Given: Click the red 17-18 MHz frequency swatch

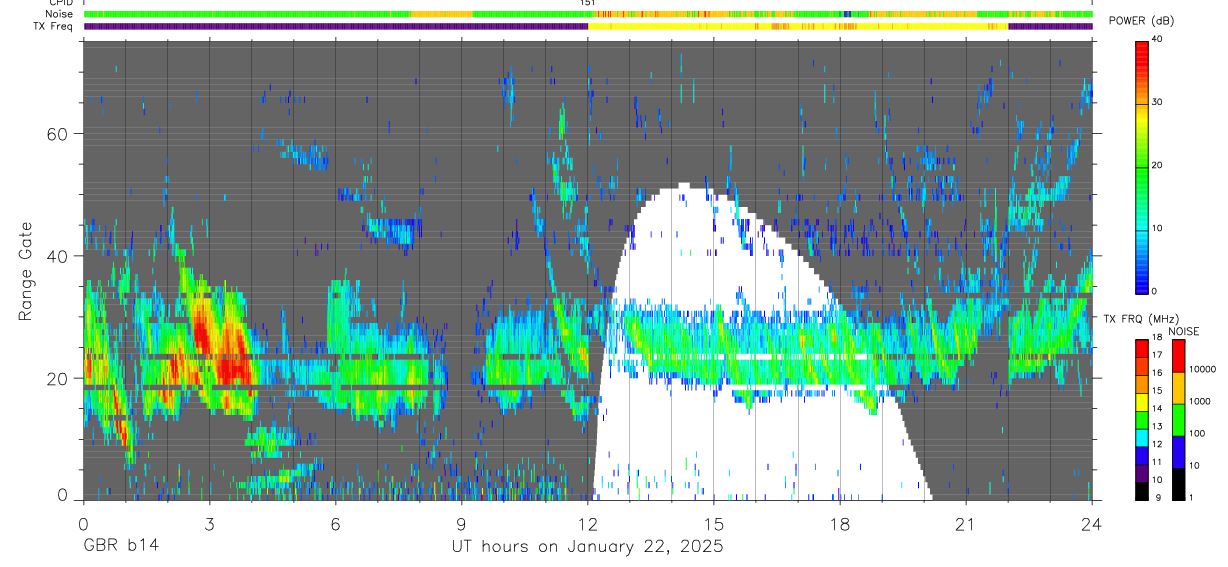Looking at the screenshot, I should tap(1142, 349).
